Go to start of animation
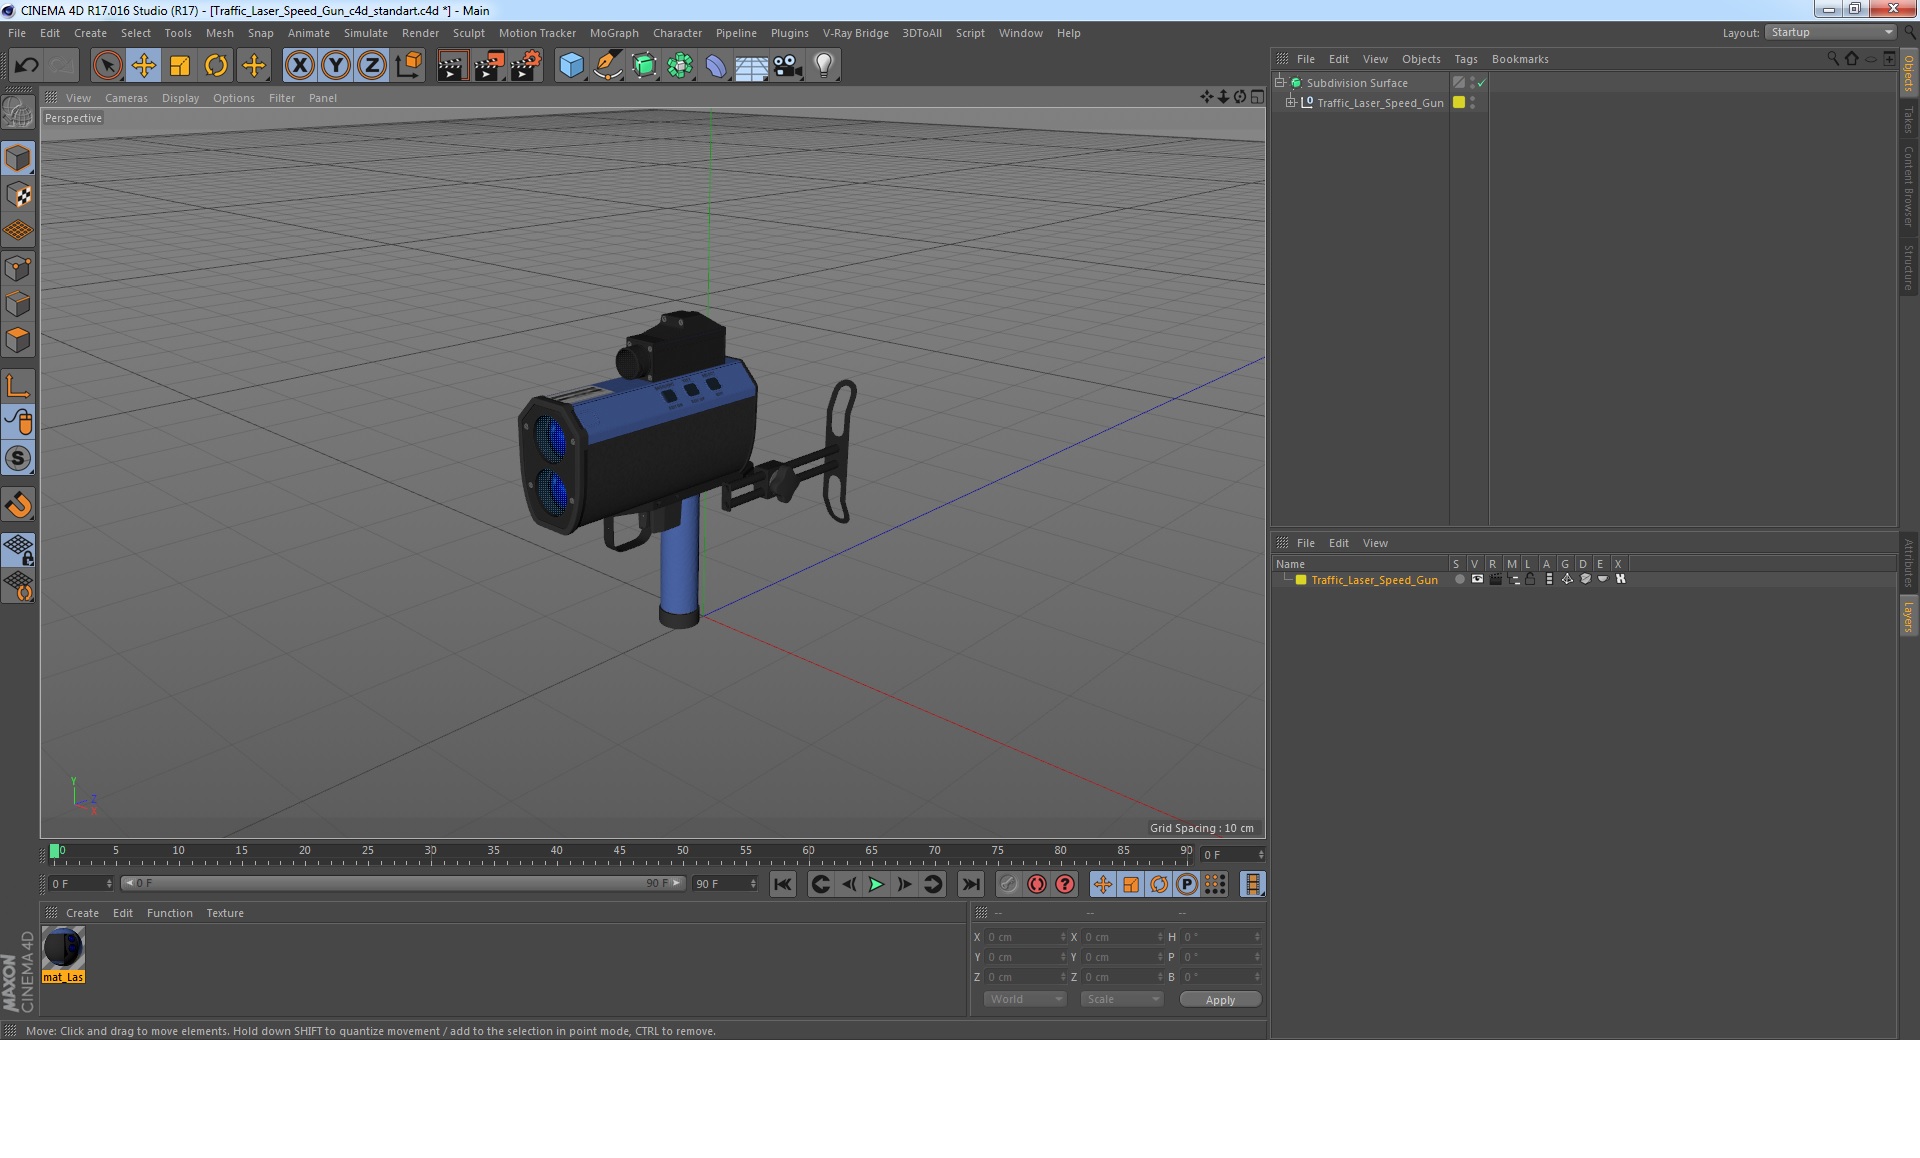 [783, 884]
